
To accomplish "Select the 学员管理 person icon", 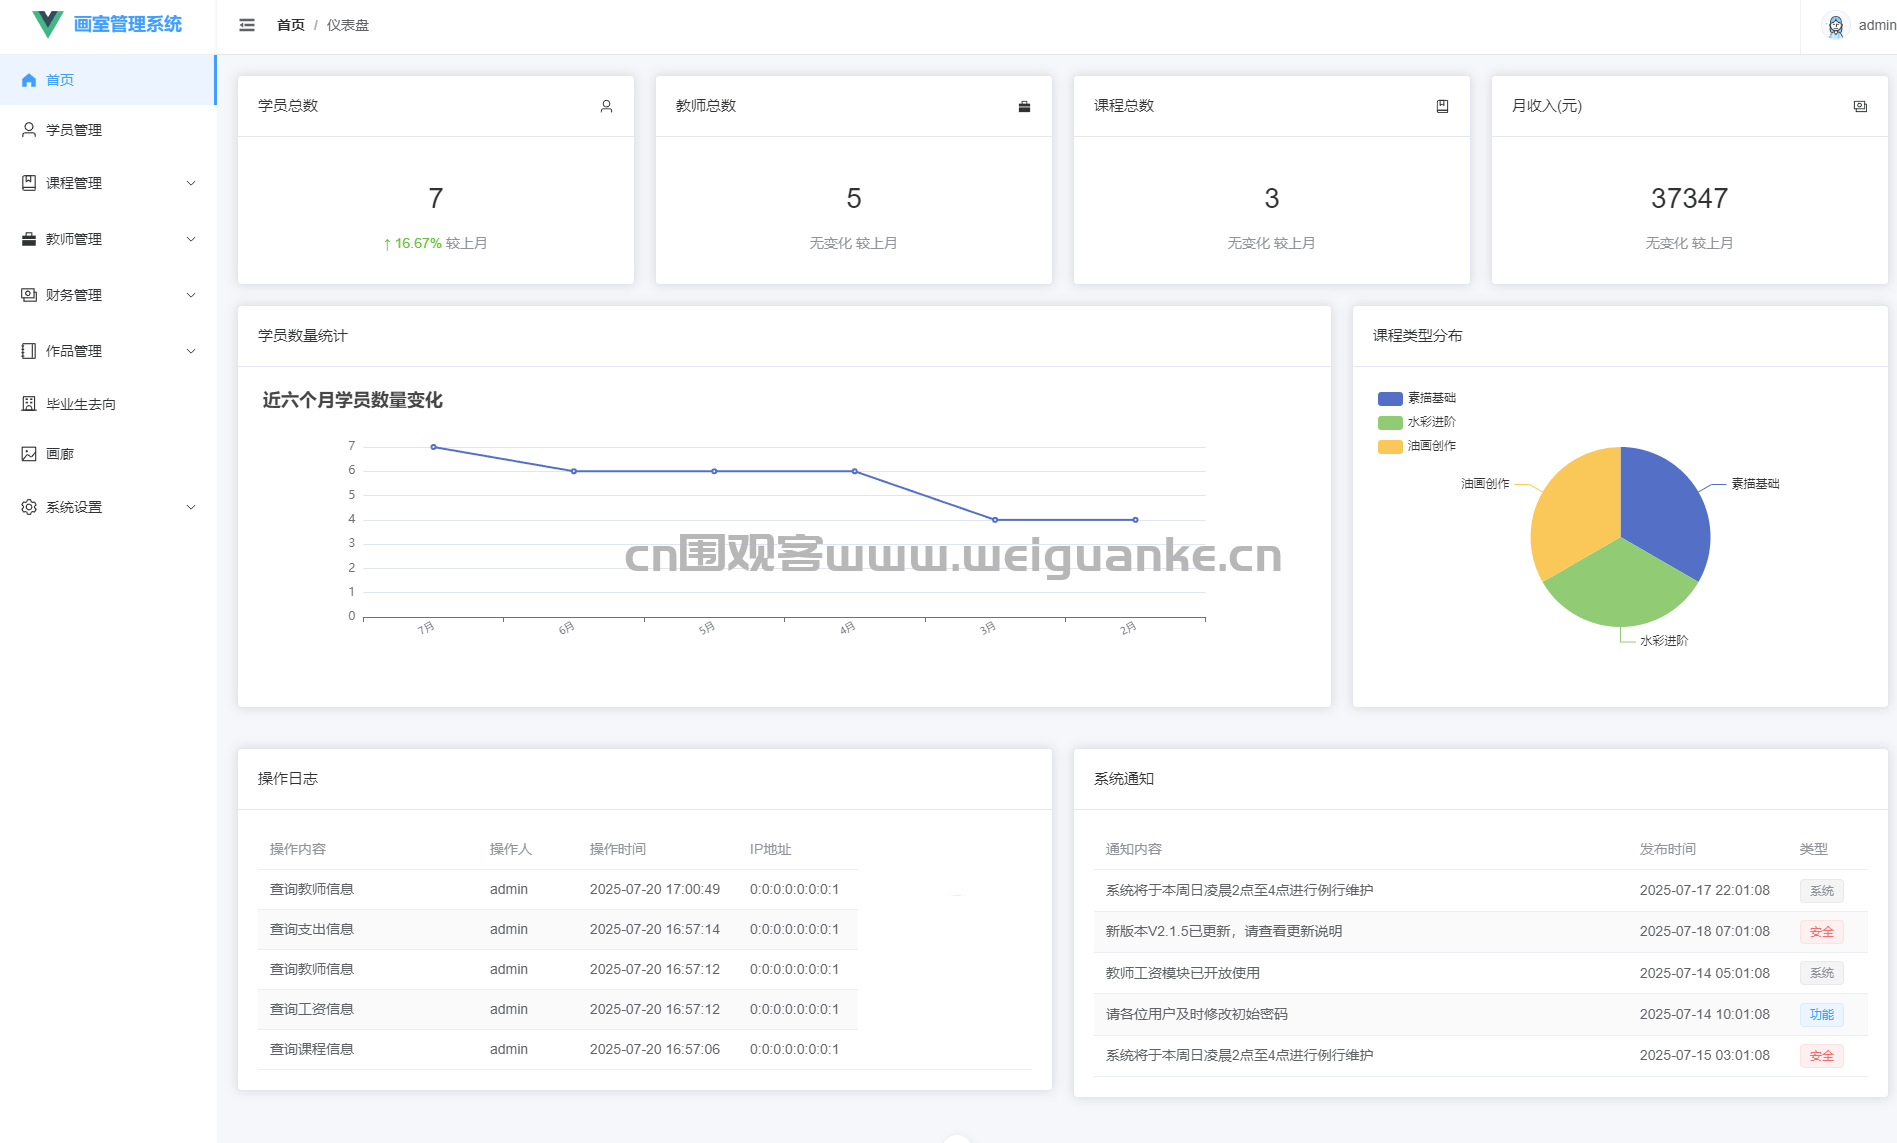I will click(29, 129).
